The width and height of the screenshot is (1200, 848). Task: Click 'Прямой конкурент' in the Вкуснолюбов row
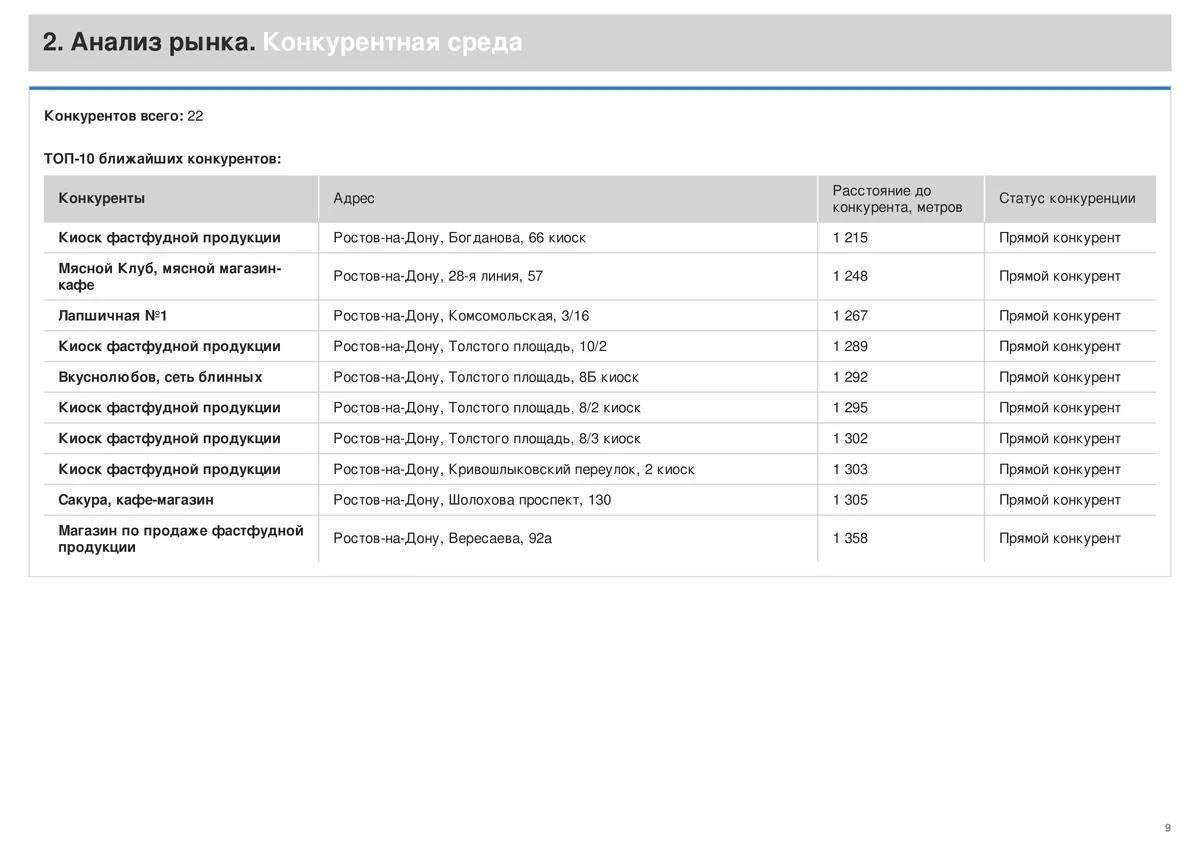1060,377
